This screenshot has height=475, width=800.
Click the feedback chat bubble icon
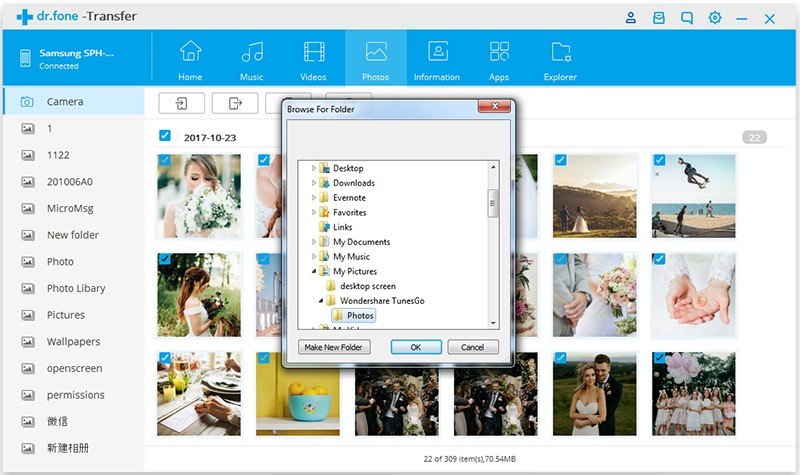coord(687,18)
